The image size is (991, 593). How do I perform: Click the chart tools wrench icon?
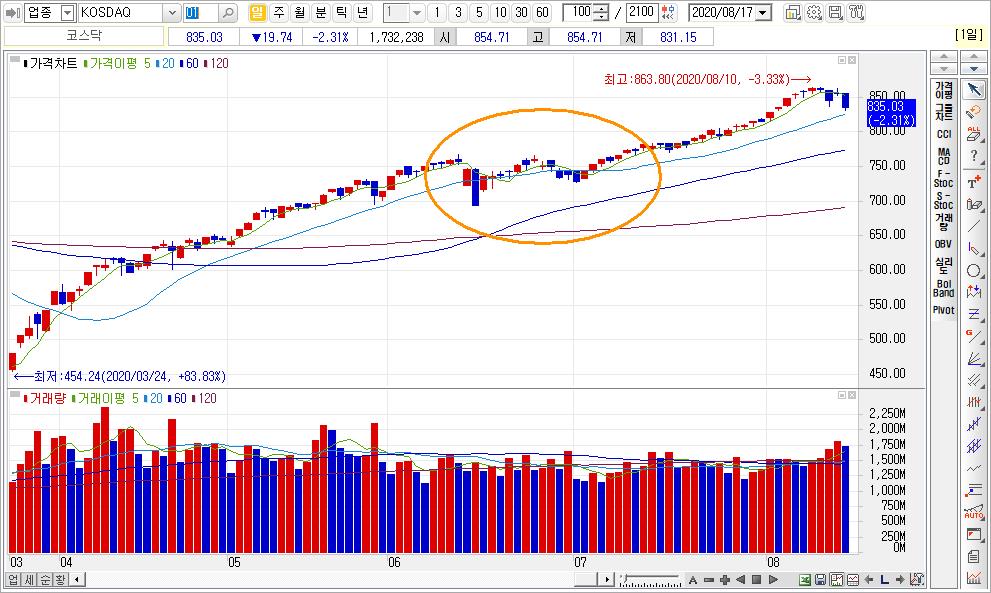856,12
